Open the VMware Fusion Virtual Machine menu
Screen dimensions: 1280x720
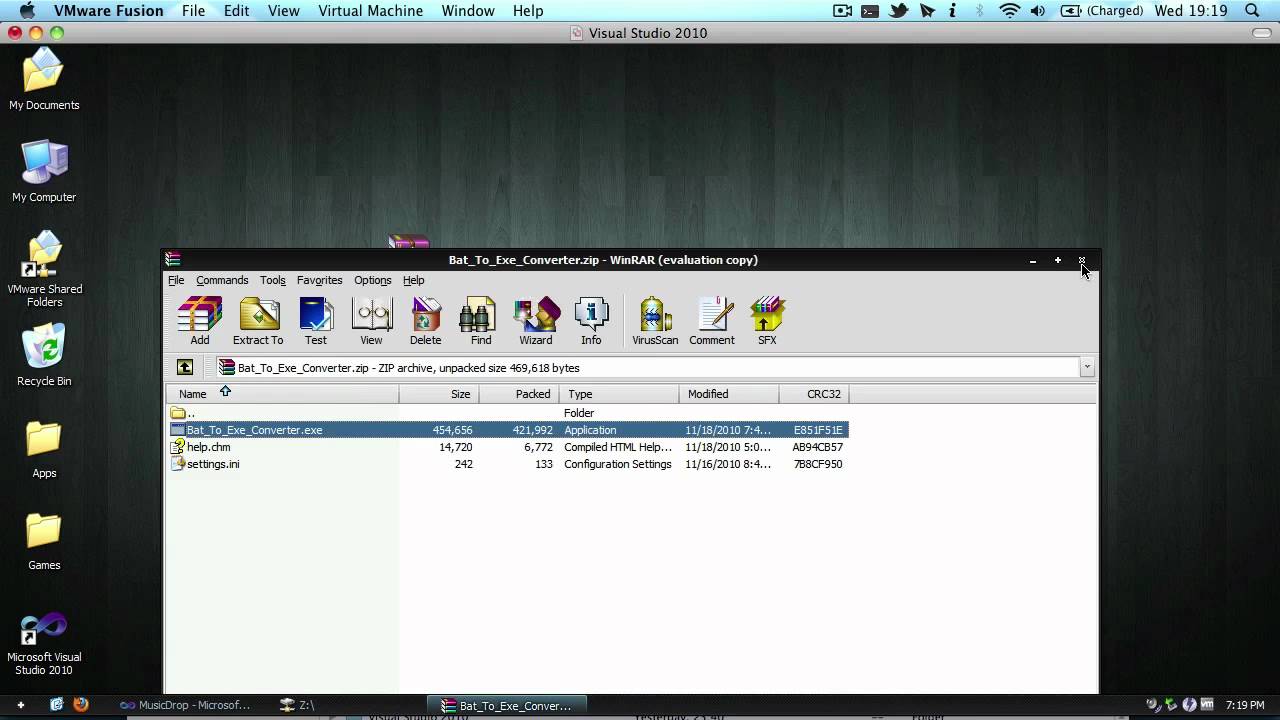pyautogui.click(x=371, y=11)
